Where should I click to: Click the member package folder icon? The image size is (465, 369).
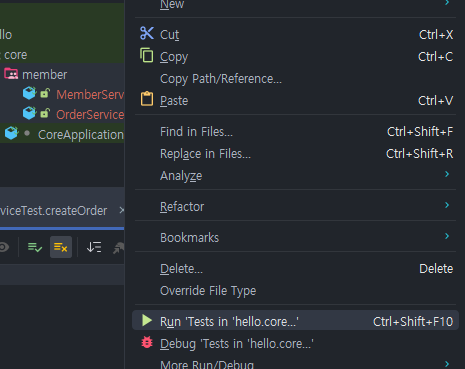(x=11, y=74)
